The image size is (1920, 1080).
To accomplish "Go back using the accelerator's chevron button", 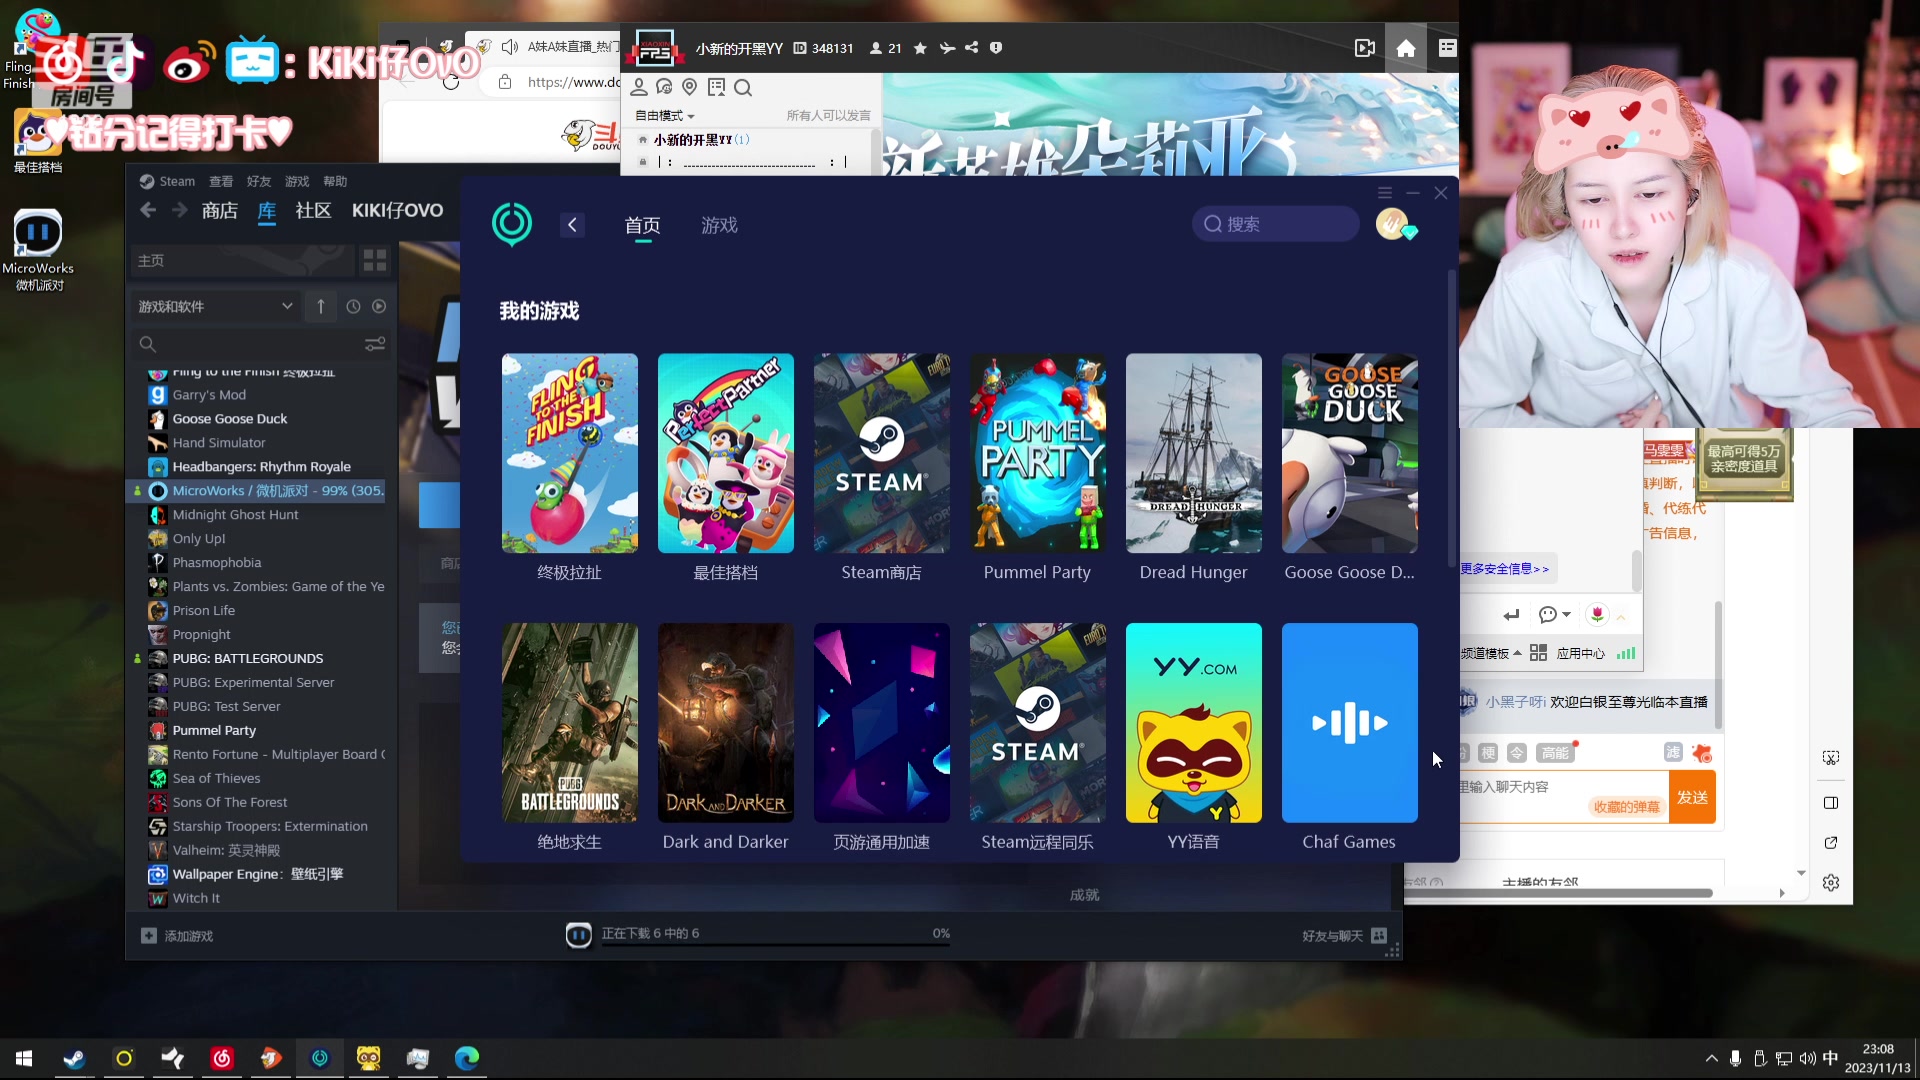I will point(572,225).
